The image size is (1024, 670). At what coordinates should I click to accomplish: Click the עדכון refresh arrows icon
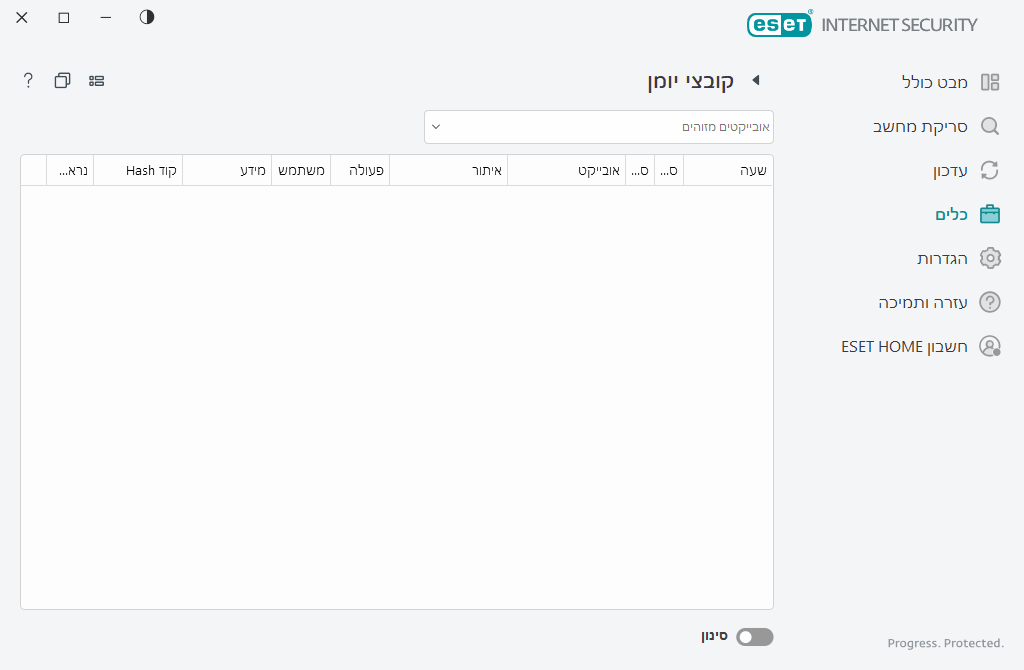pos(990,170)
